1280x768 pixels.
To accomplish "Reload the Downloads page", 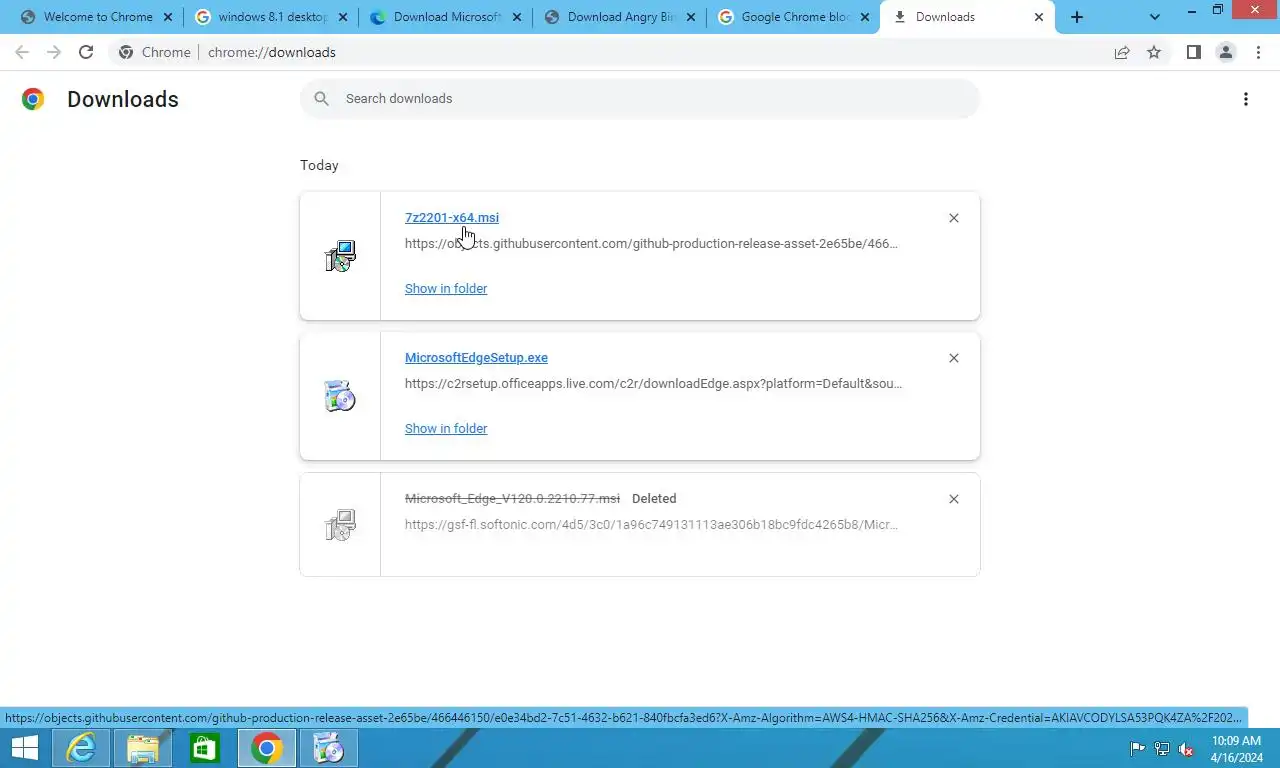I will [x=86, y=52].
